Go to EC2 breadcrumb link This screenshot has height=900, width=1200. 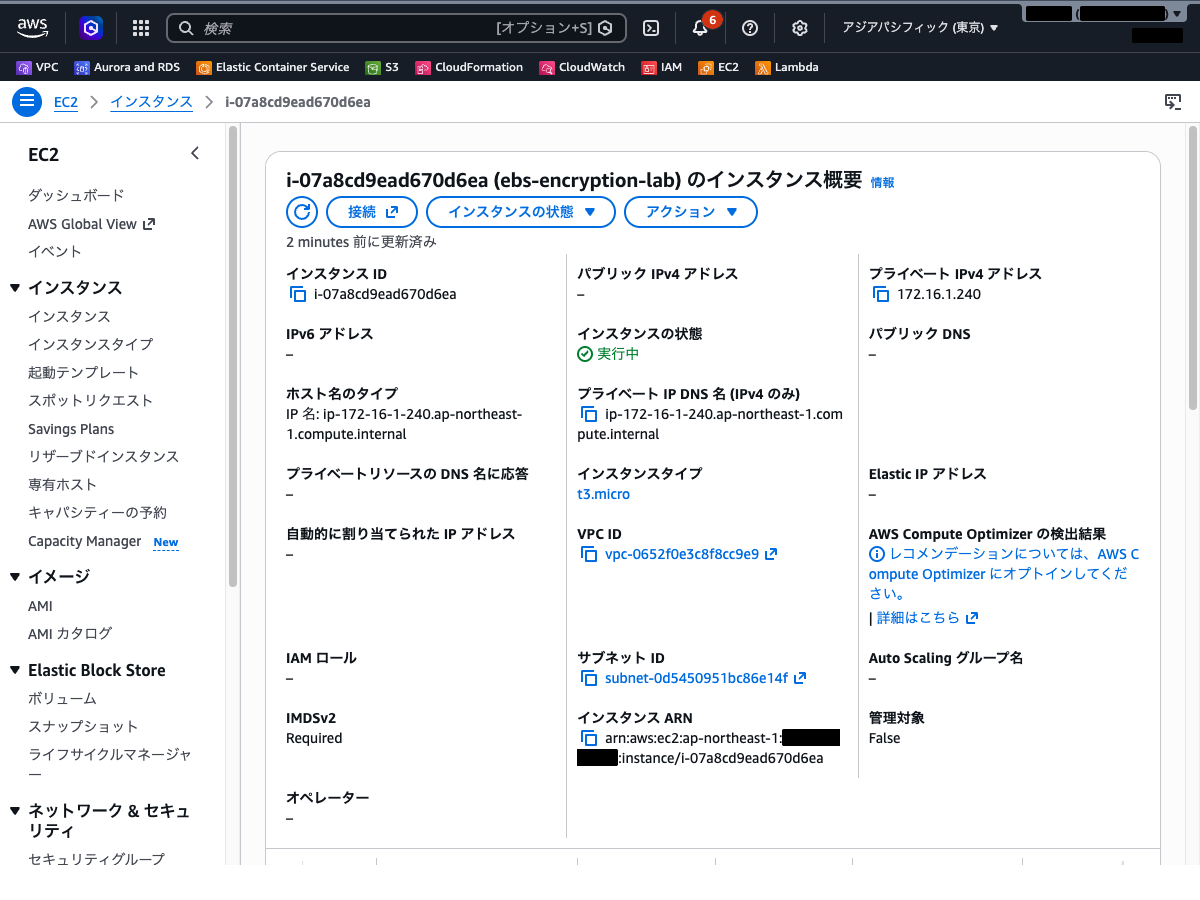(x=66, y=102)
